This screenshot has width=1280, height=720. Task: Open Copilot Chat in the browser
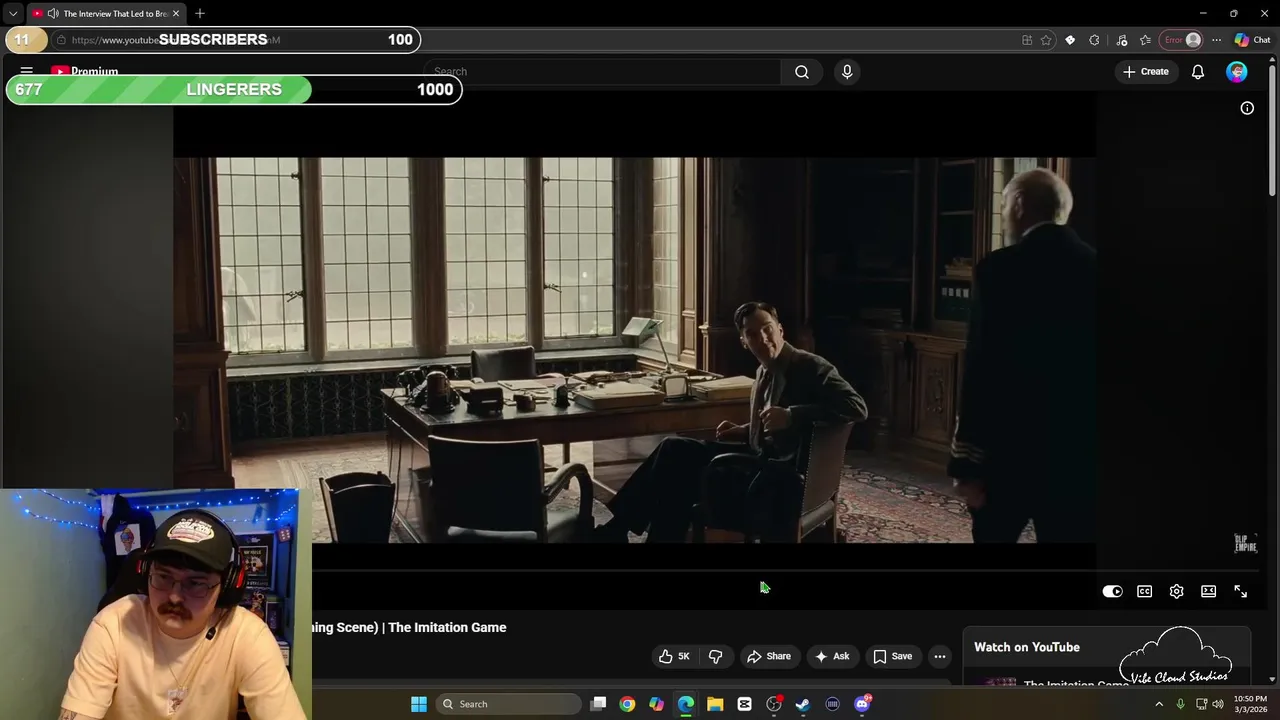pyautogui.click(x=1252, y=40)
